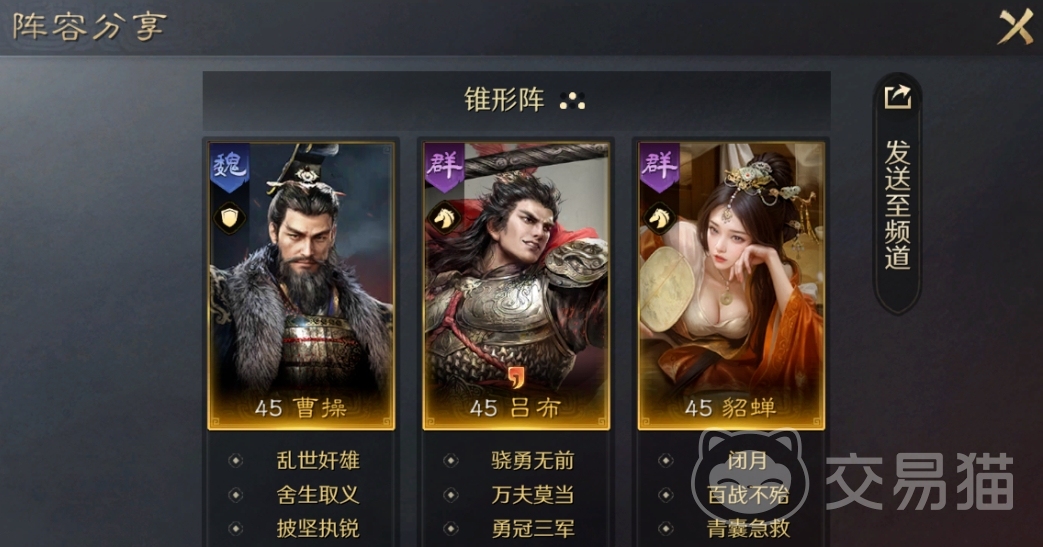Click the 群 faction badge on 貂蝉
1043x547 pixels.
click(x=659, y=166)
